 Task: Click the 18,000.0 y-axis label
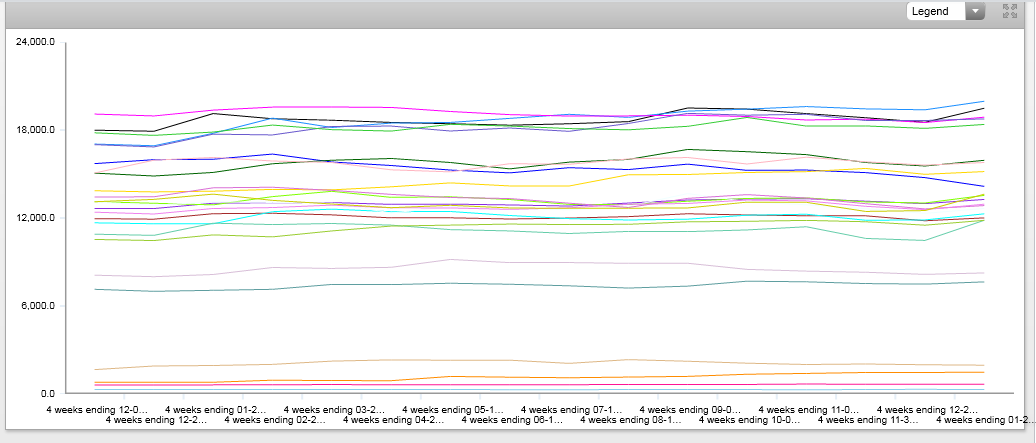pyautogui.click(x=33, y=131)
